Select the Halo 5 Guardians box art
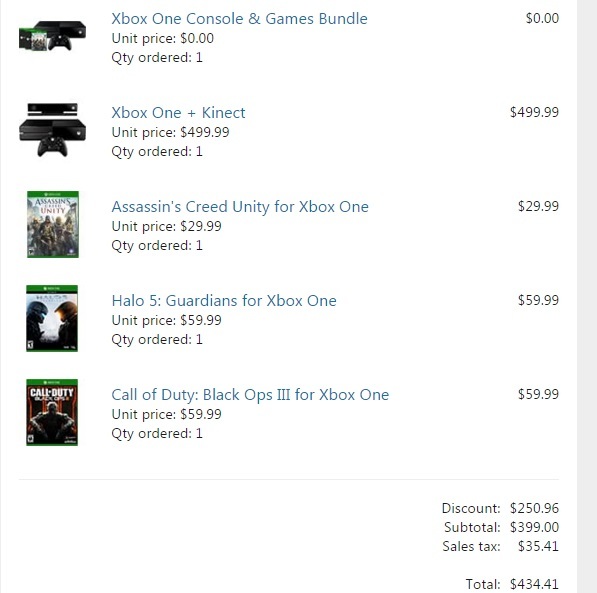Screen dimensions: 597x593 pyautogui.click(x=52, y=318)
